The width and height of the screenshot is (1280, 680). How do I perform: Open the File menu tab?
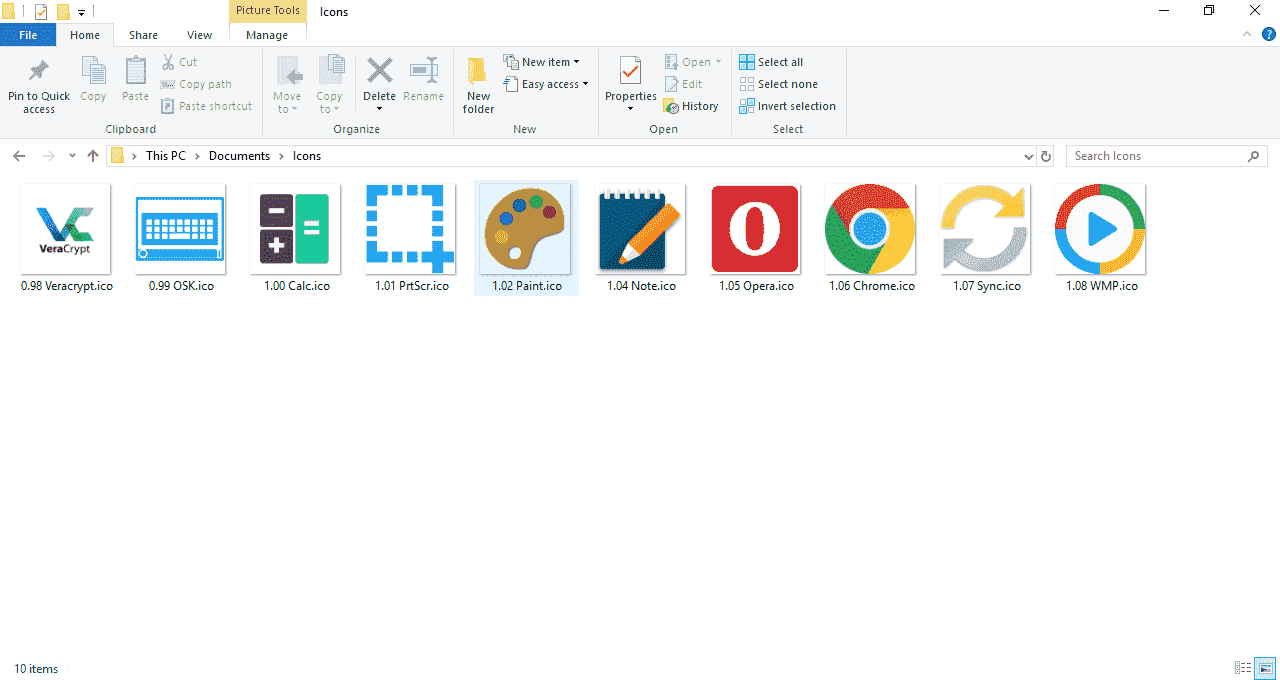(28, 35)
